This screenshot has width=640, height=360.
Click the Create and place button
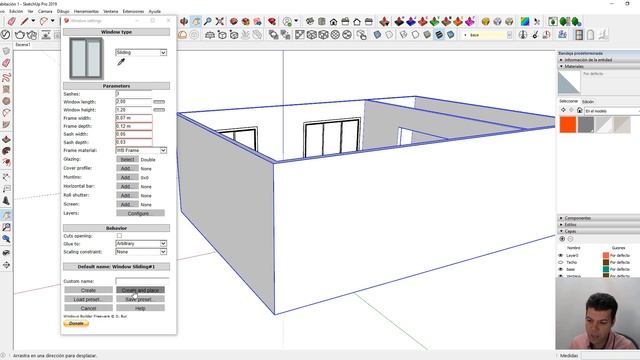pyautogui.click(x=140, y=290)
